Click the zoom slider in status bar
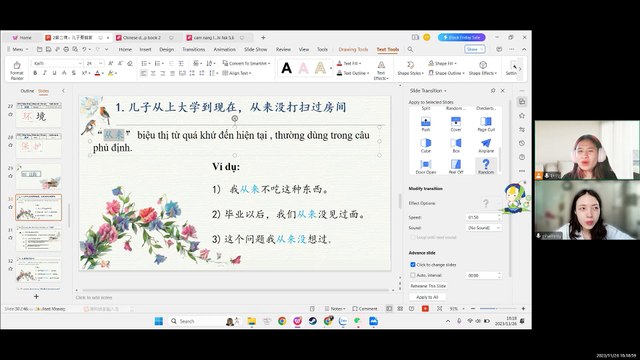 coord(498,309)
